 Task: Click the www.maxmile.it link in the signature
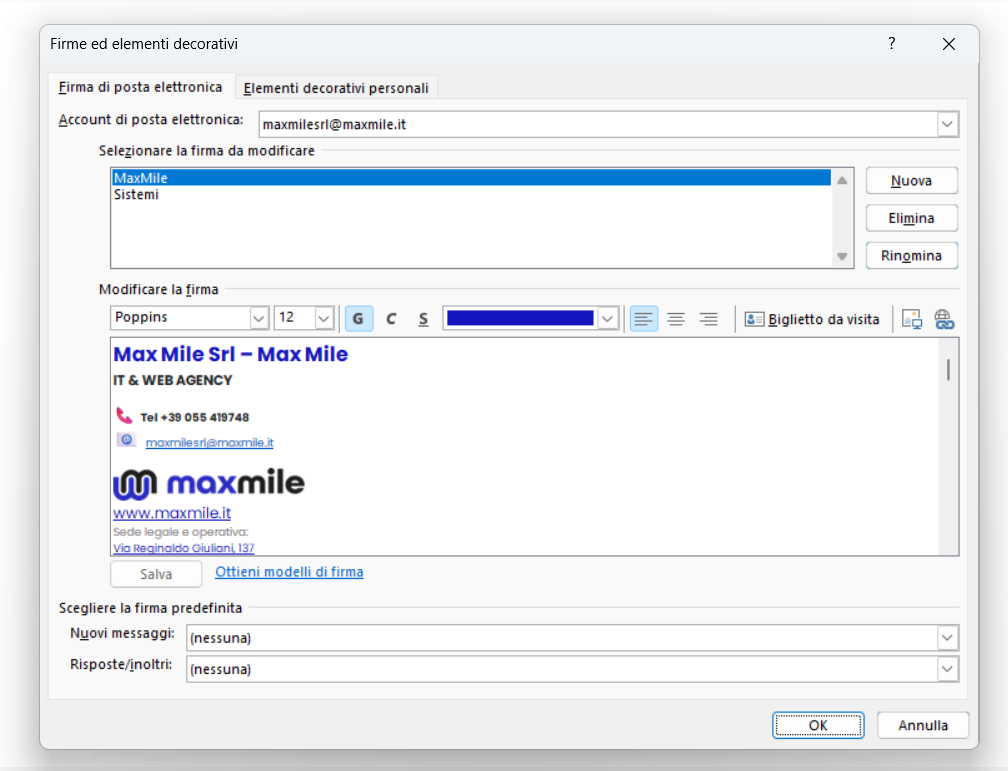click(x=172, y=512)
